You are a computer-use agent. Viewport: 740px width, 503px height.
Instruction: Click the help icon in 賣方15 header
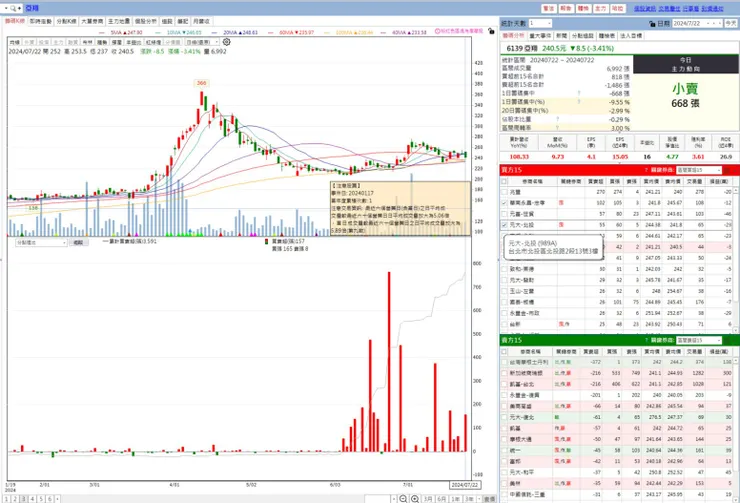point(646,340)
